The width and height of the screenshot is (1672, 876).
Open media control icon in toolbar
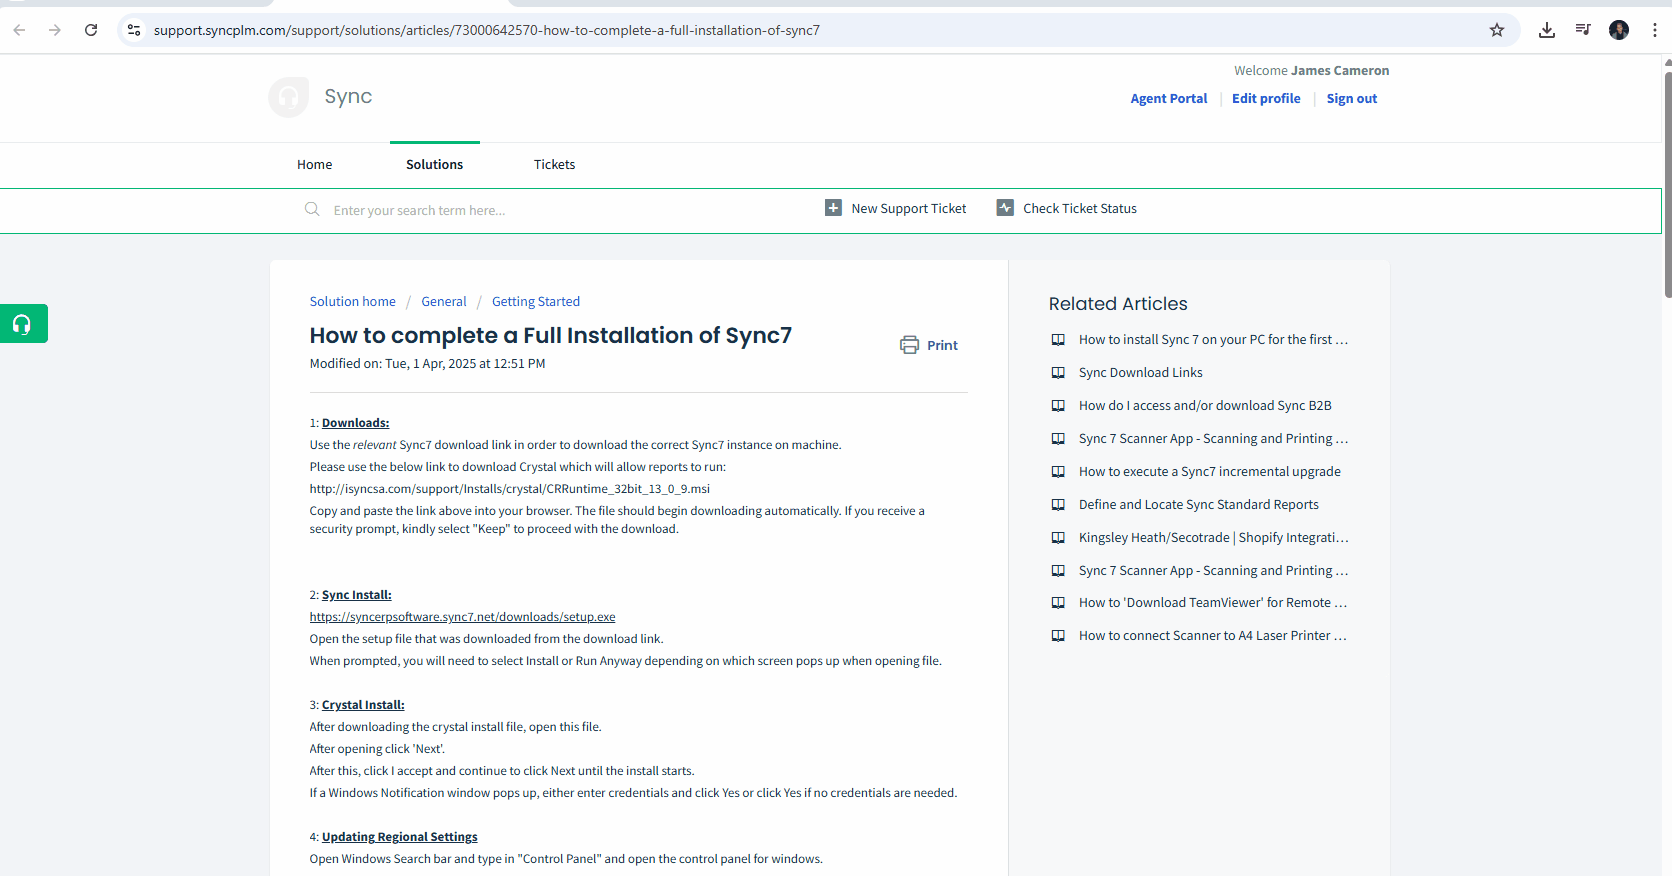point(1583,30)
